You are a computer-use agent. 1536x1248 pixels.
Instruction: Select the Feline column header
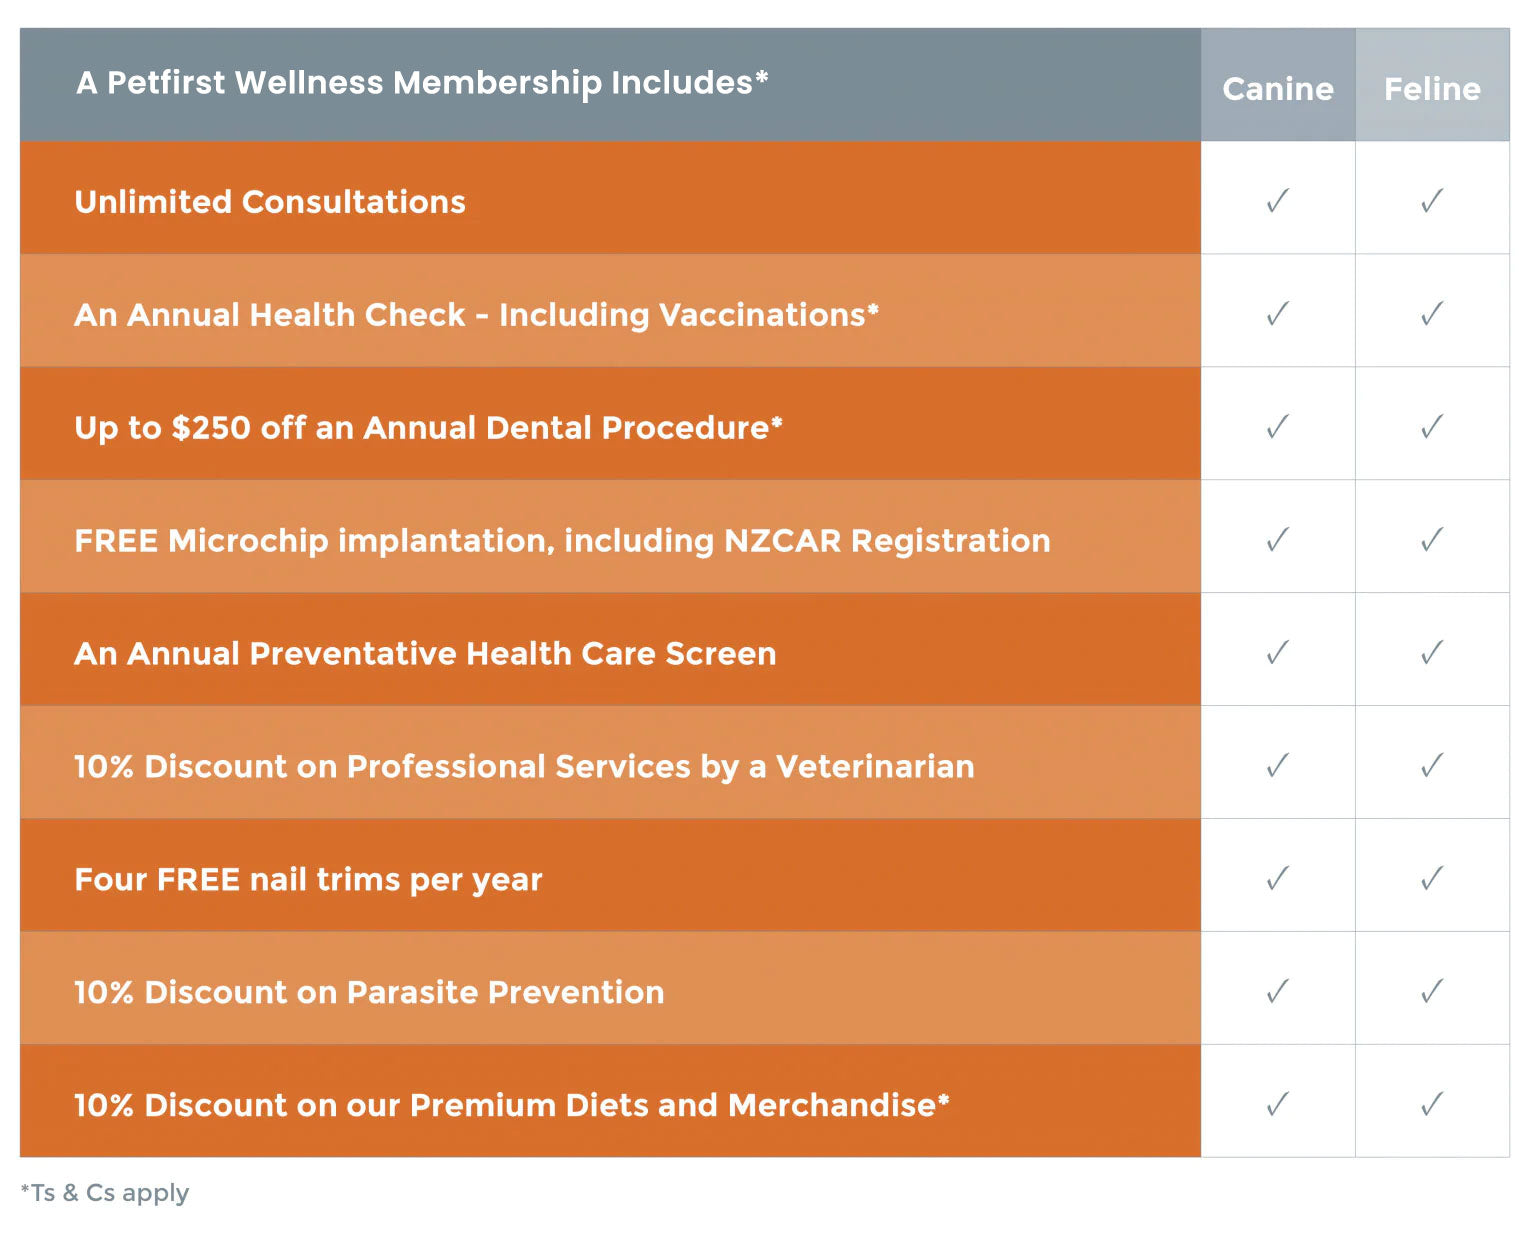tap(1432, 89)
